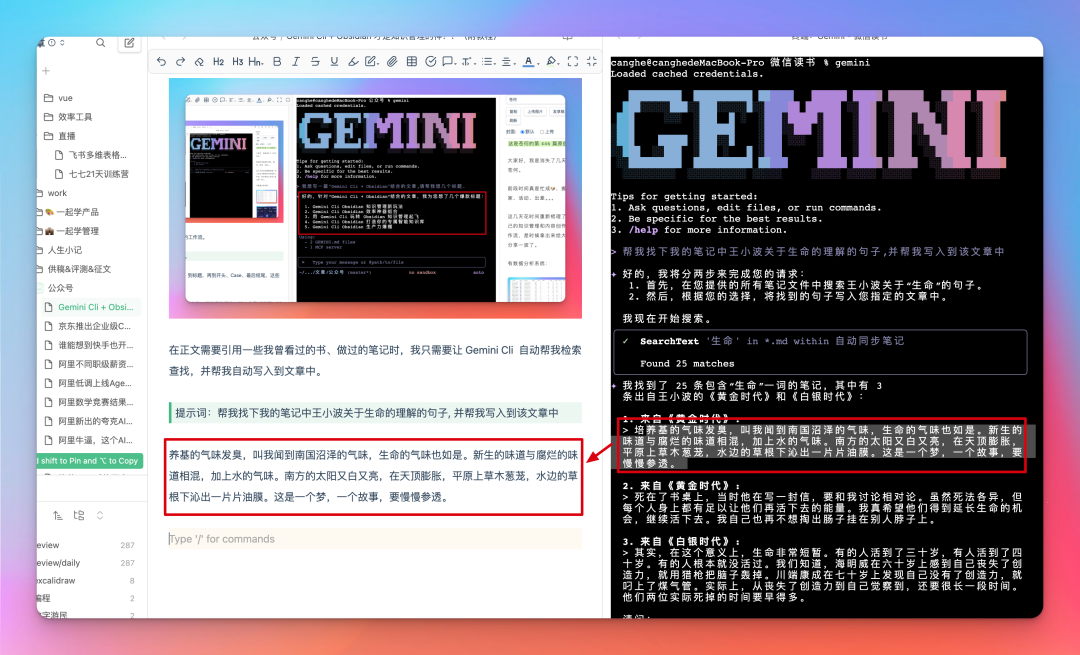Open the text style T dropdown
The height and width of the screenshot is (655, 1080).
coord(468,61)
